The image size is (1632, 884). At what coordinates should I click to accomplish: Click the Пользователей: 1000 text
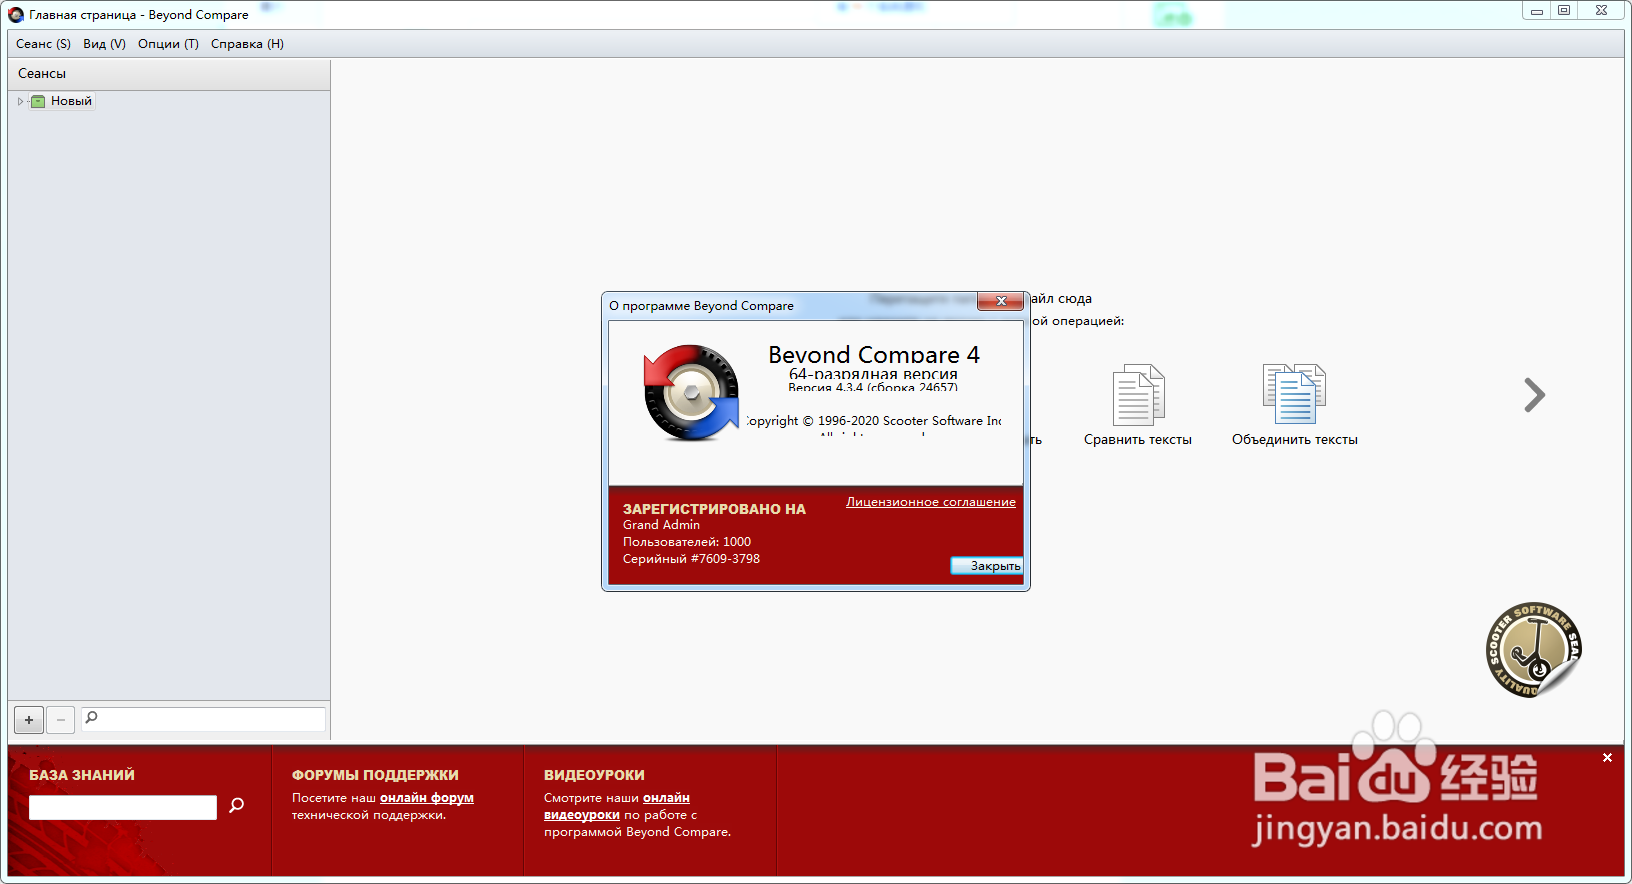pyautogui.click(x=687, y=542)
